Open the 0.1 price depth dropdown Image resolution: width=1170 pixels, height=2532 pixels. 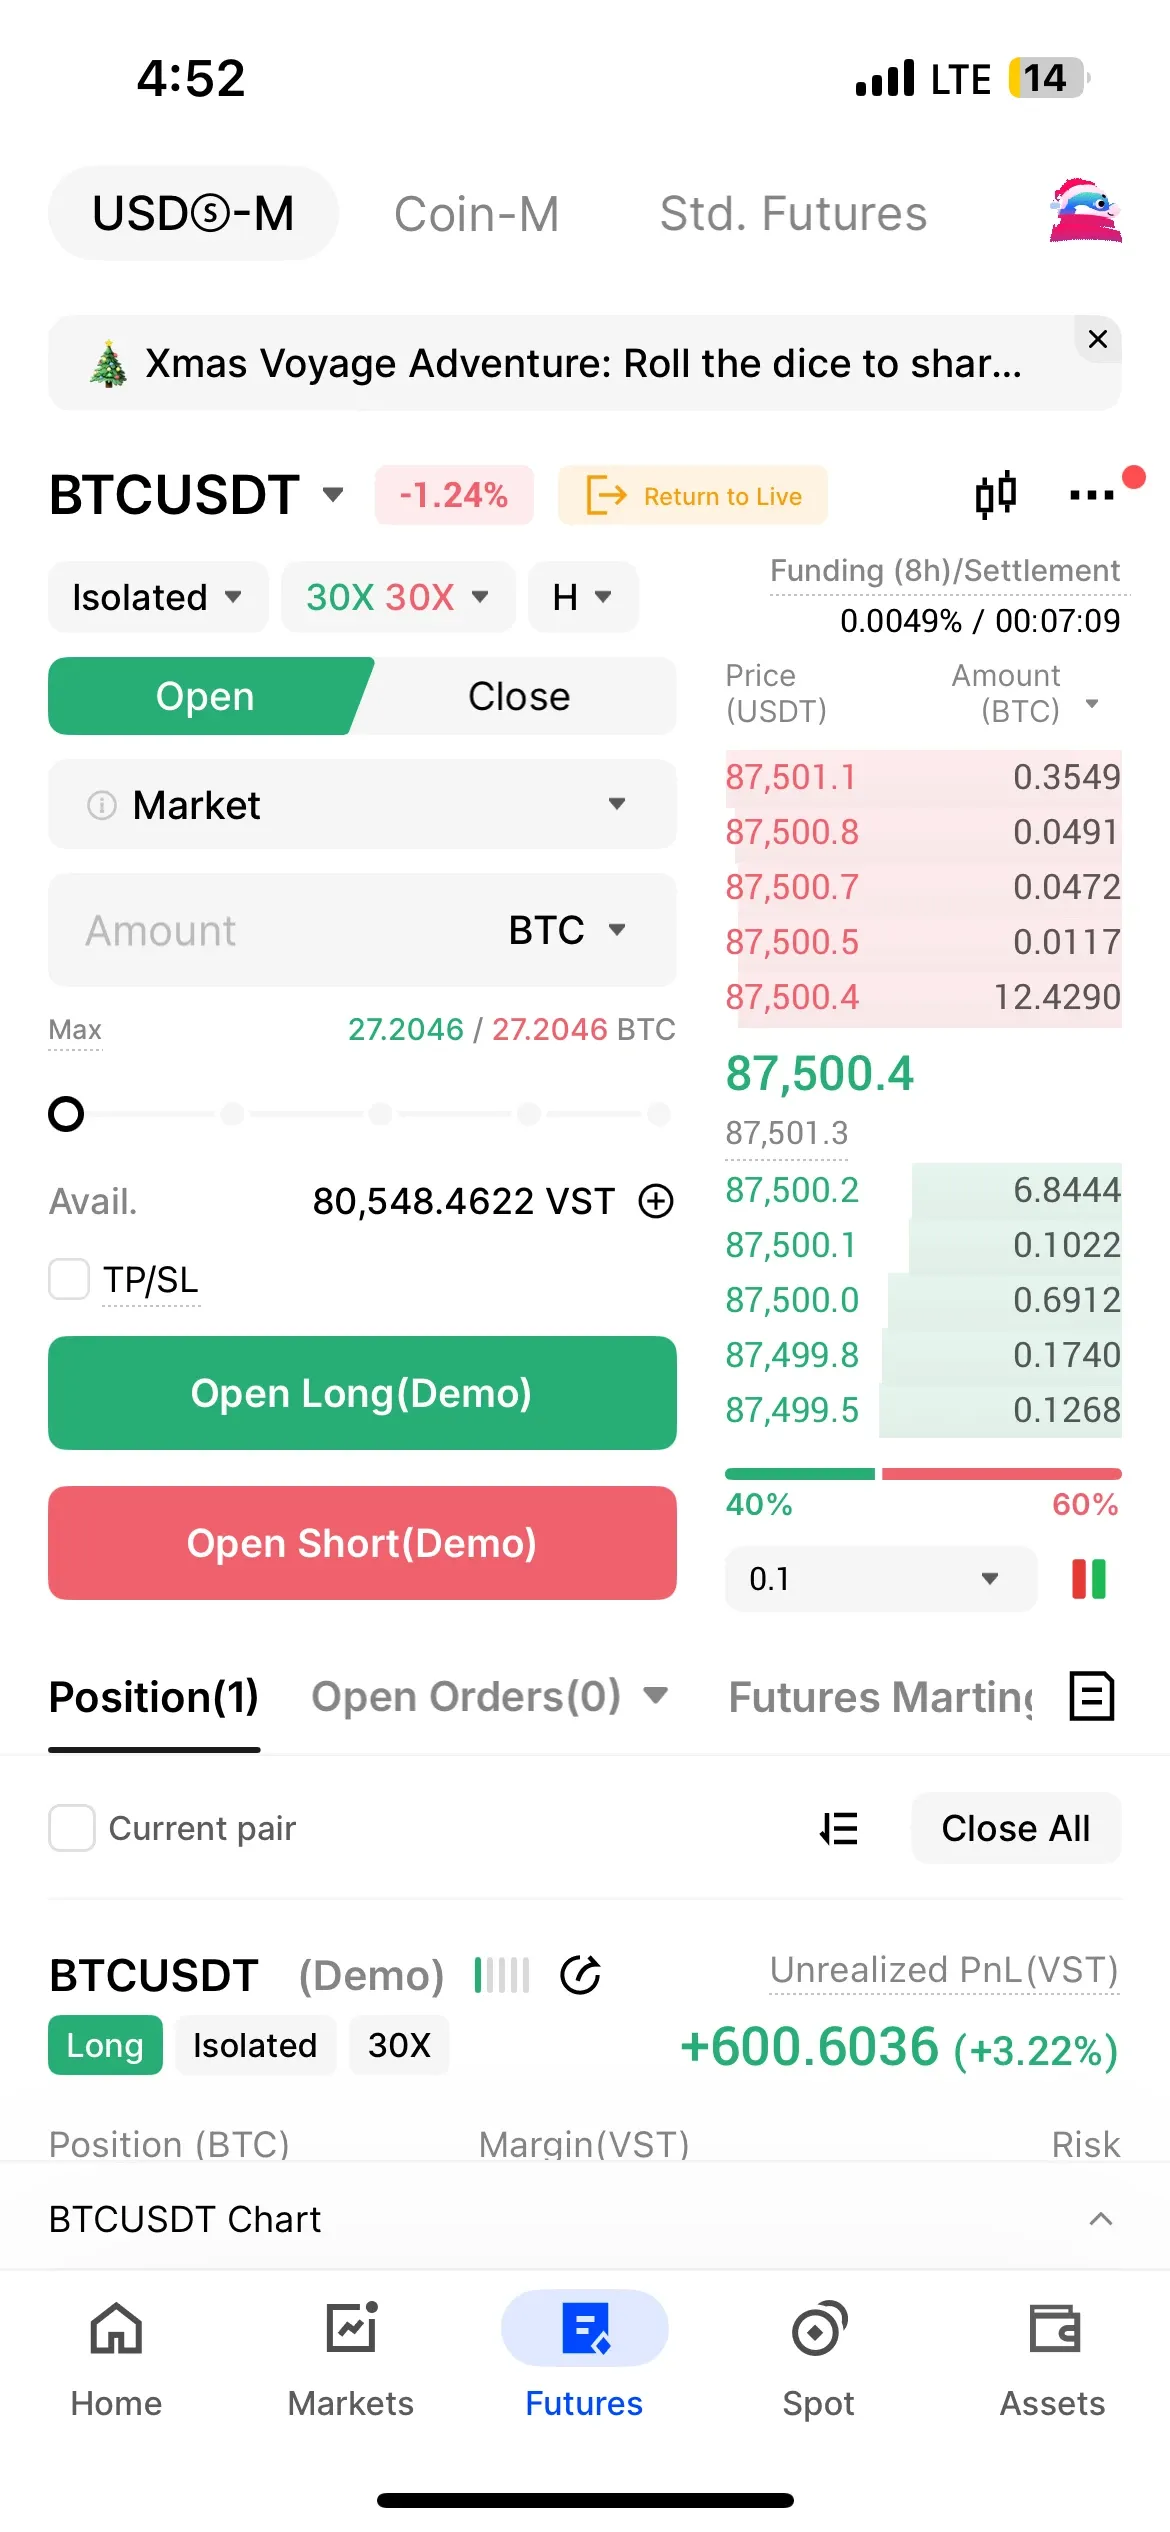click(x=880, y=1579)
